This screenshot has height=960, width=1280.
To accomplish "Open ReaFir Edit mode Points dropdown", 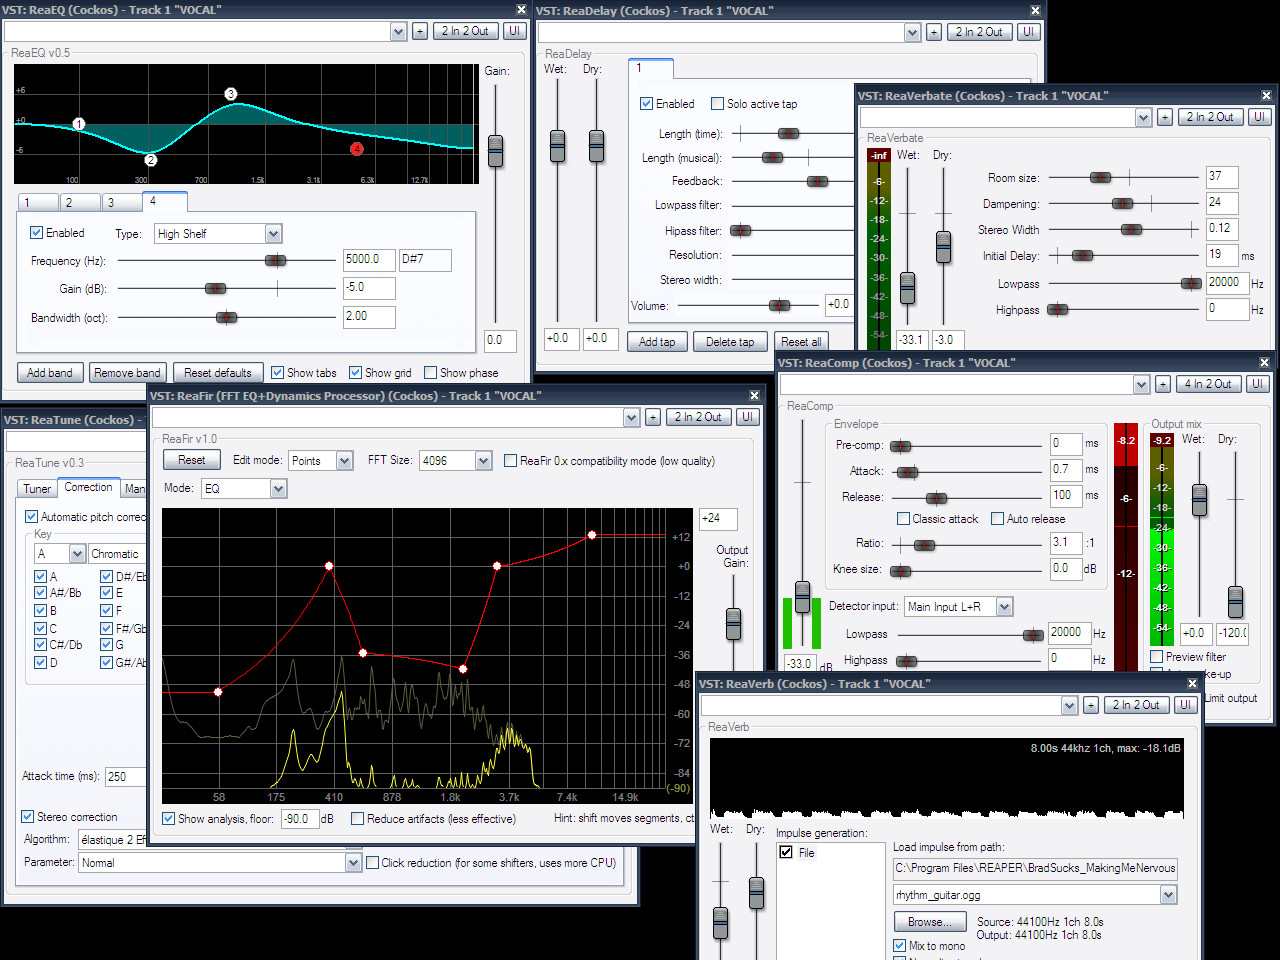I will pyautogui.click(x=345, y=461).
